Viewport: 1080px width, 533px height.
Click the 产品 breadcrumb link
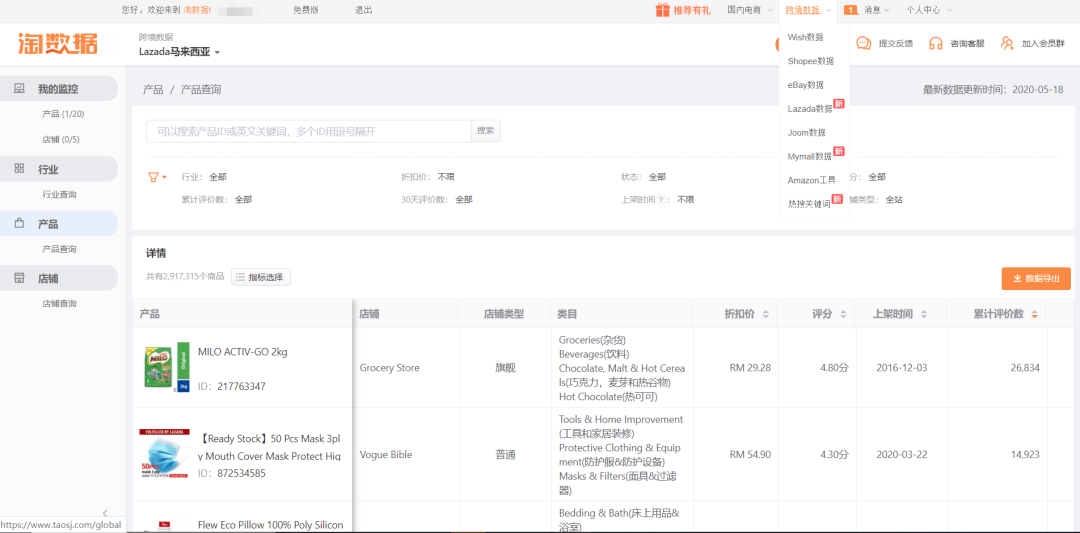coord(153,90)
